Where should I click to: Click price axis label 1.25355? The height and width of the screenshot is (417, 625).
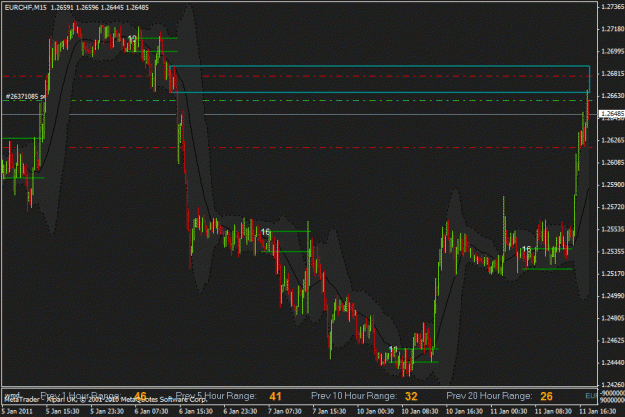coord(613,252)
